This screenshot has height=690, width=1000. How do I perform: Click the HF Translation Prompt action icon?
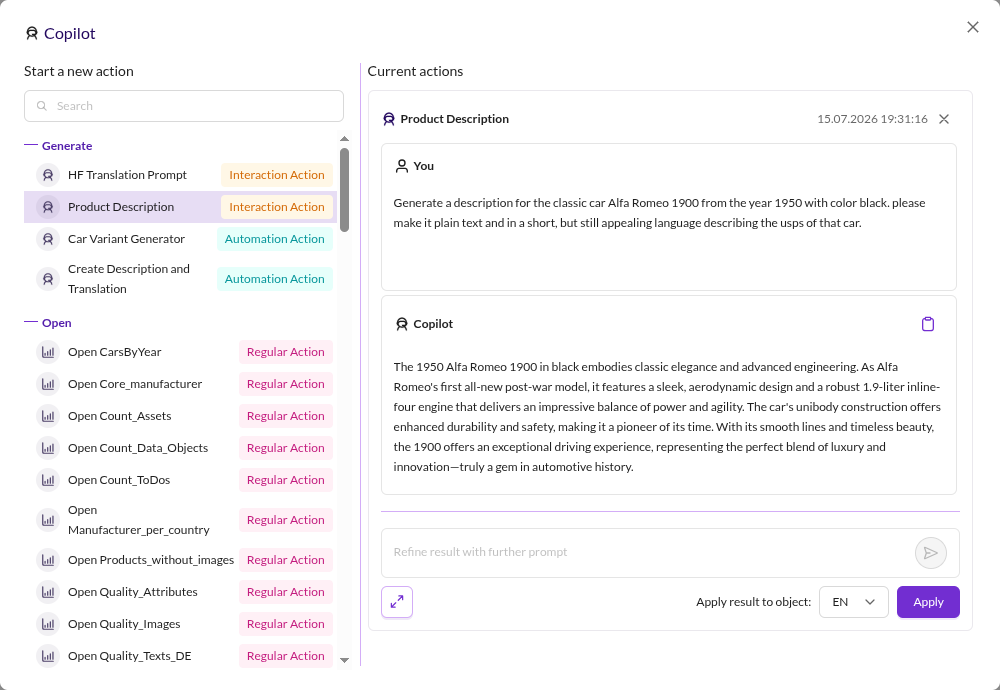[48, 175]
